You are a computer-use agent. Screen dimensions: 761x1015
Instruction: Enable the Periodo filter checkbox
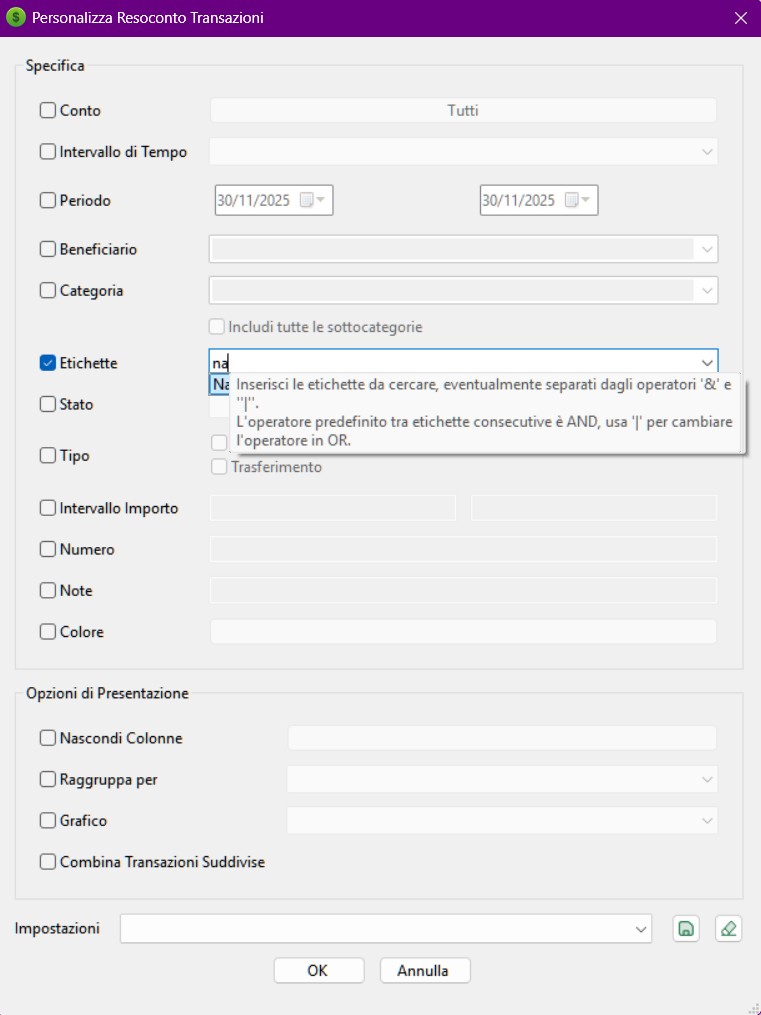coord(48,200)
